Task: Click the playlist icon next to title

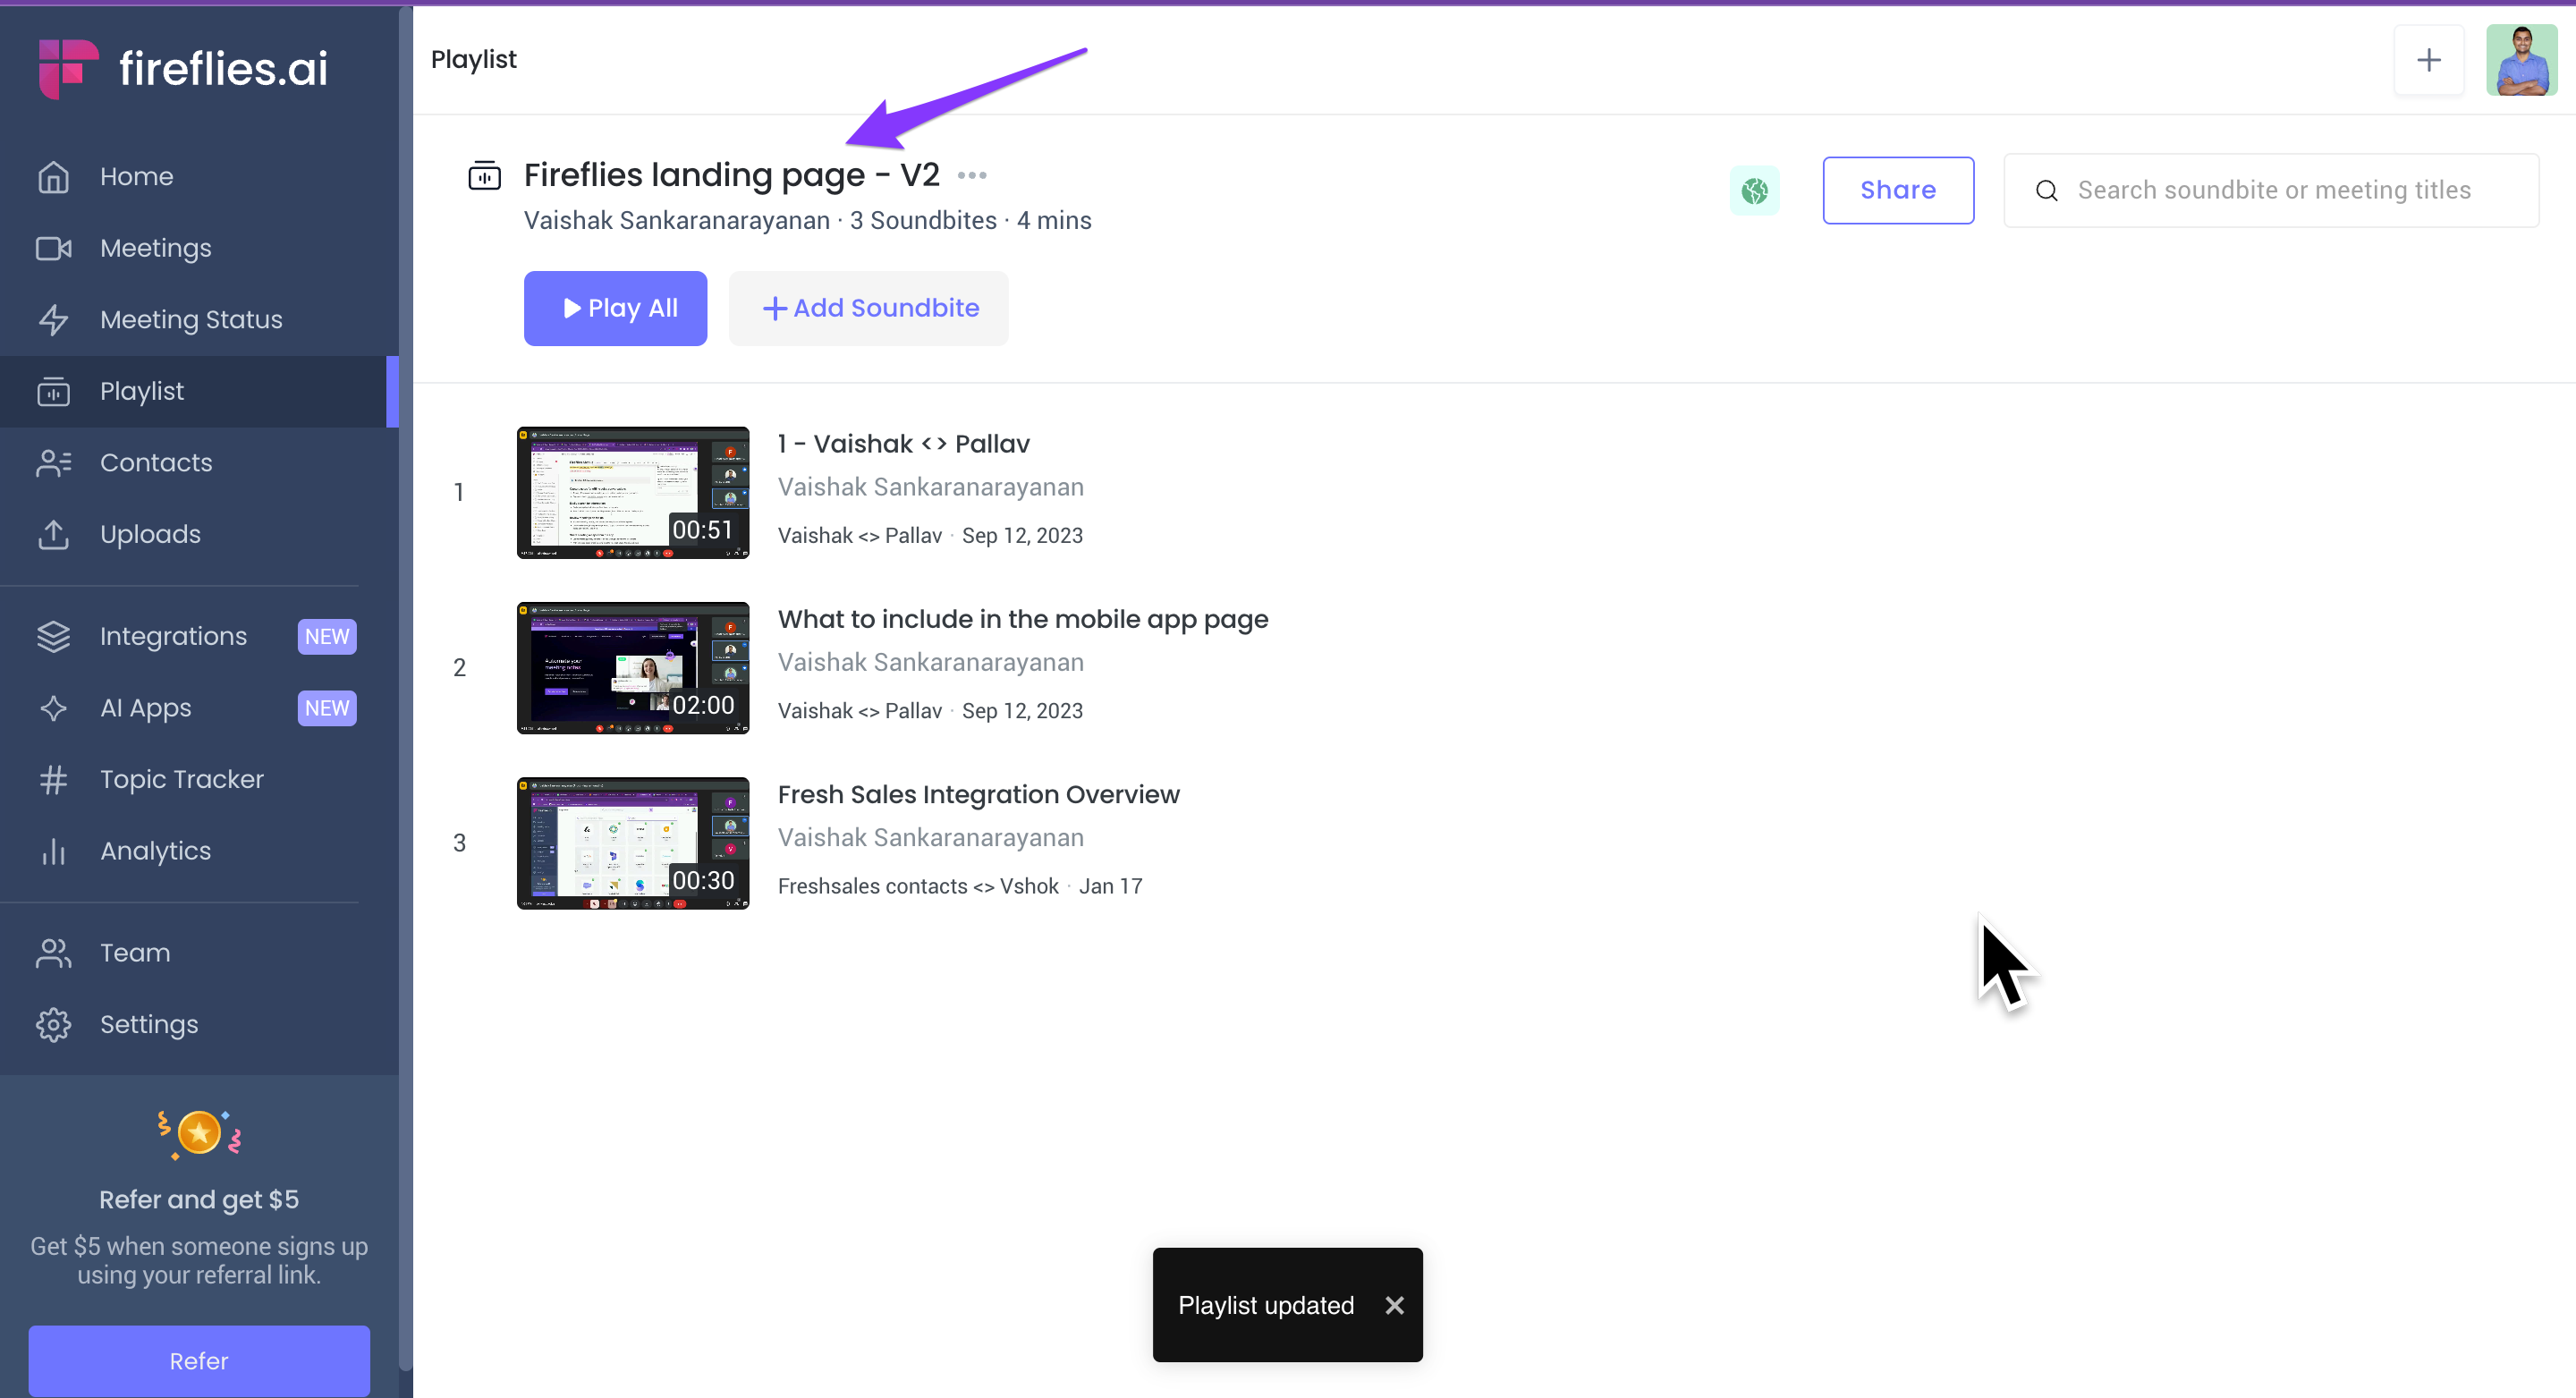Action: (485, 176)
